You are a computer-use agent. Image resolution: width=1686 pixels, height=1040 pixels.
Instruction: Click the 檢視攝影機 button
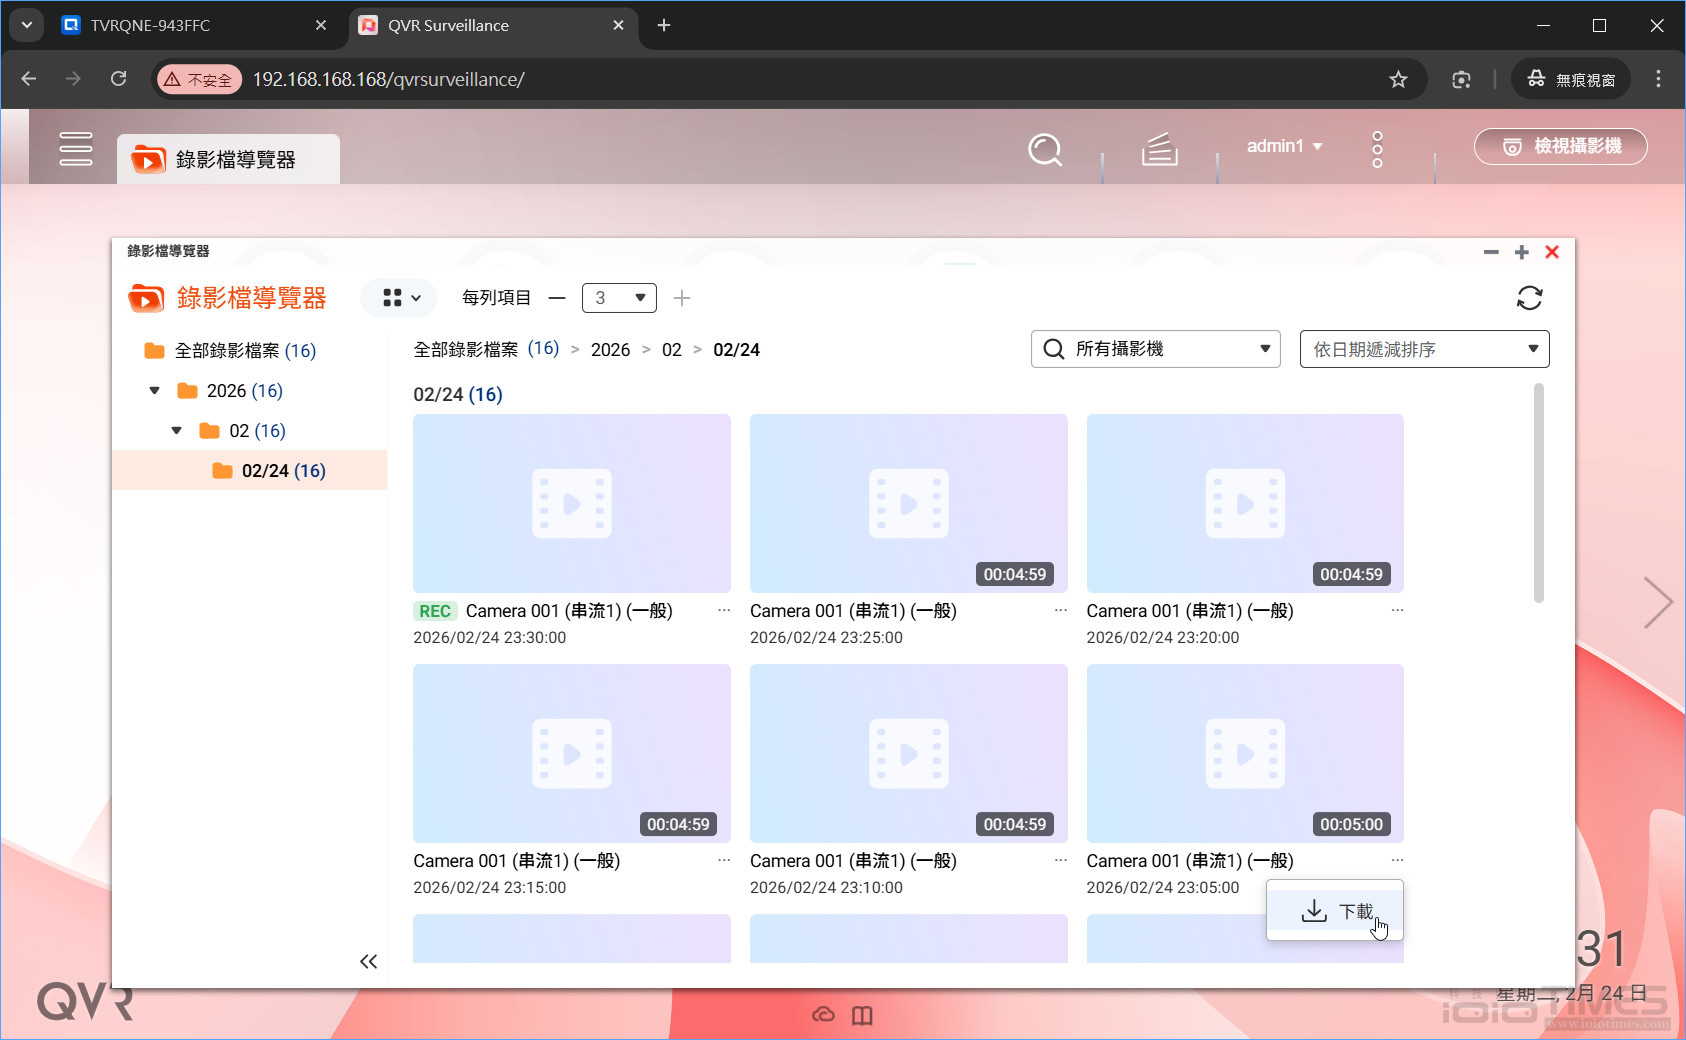(x=1560, y=146)
